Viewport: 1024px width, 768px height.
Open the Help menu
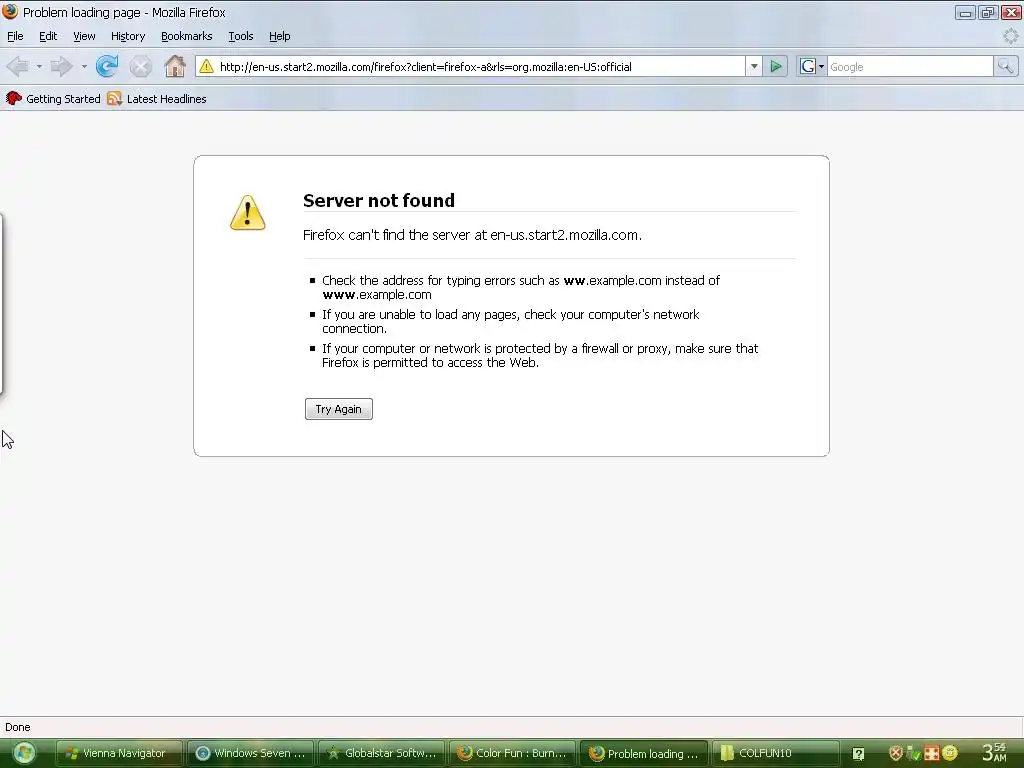point(280,36)
